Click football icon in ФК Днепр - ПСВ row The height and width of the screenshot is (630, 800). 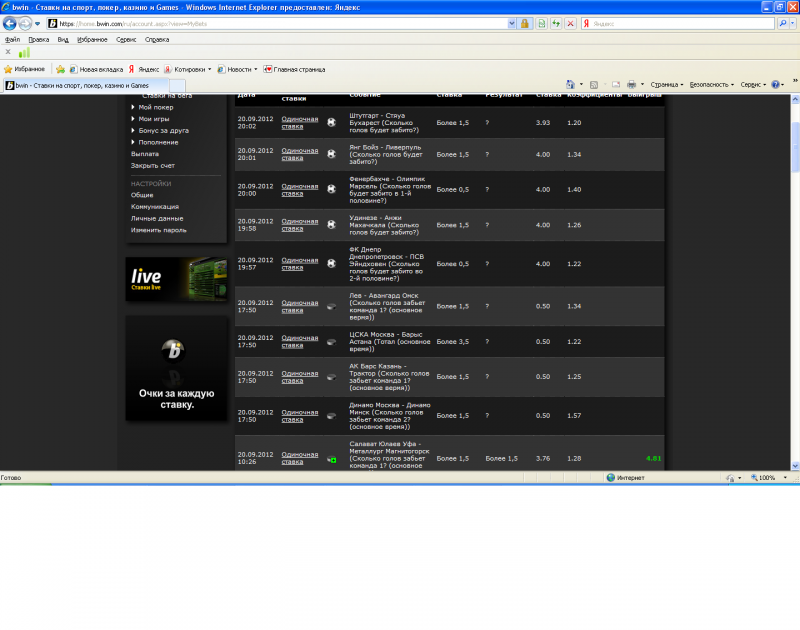tap(331, 263)
